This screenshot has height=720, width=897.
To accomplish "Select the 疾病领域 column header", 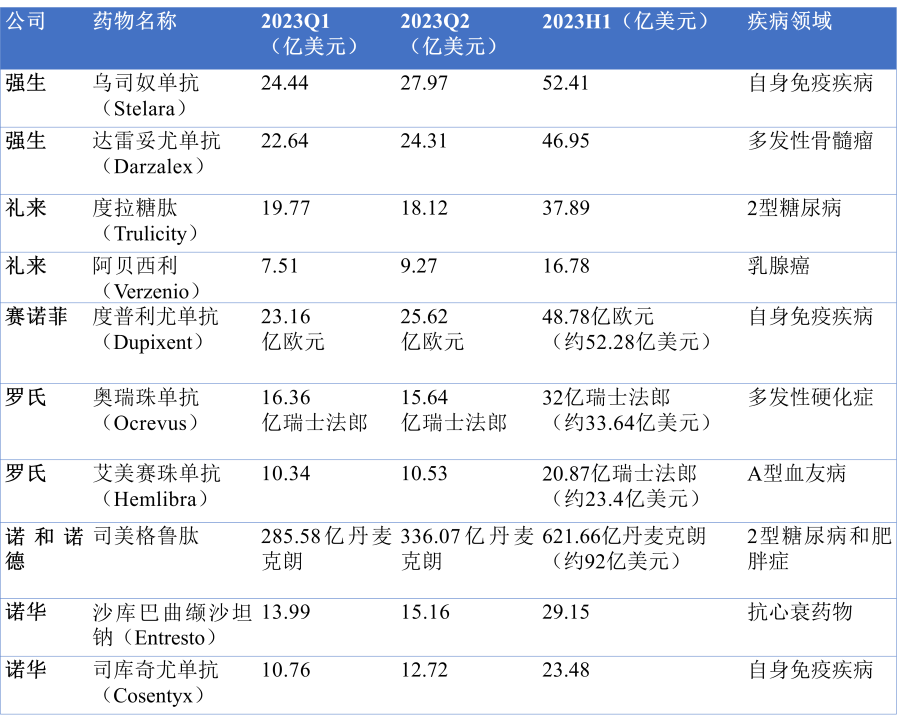I will [x=789, y=22].
